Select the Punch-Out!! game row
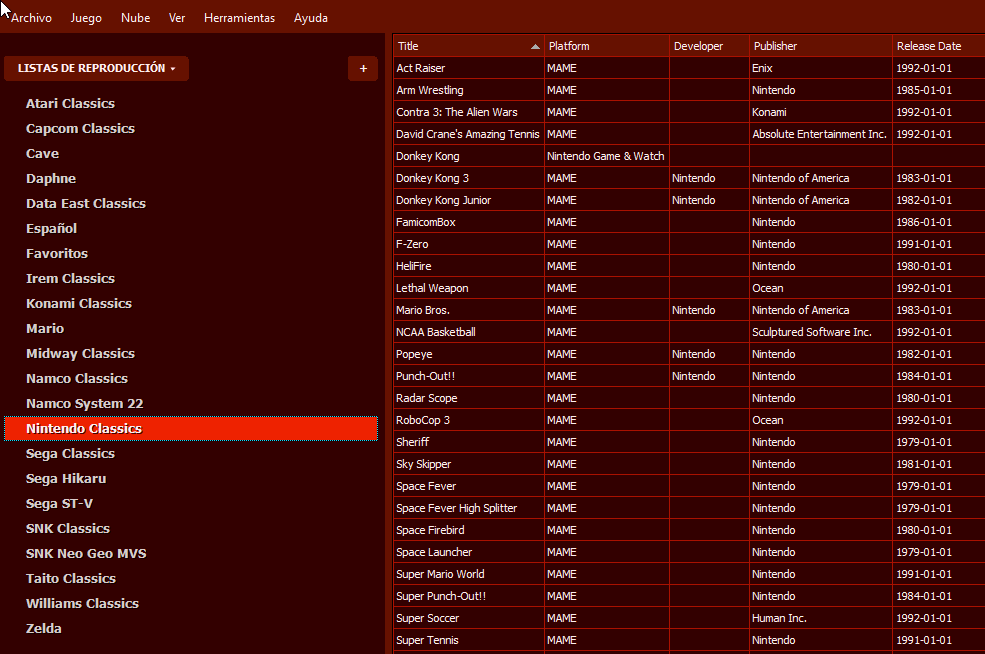985x654 pixels. (x=689, y=376)
